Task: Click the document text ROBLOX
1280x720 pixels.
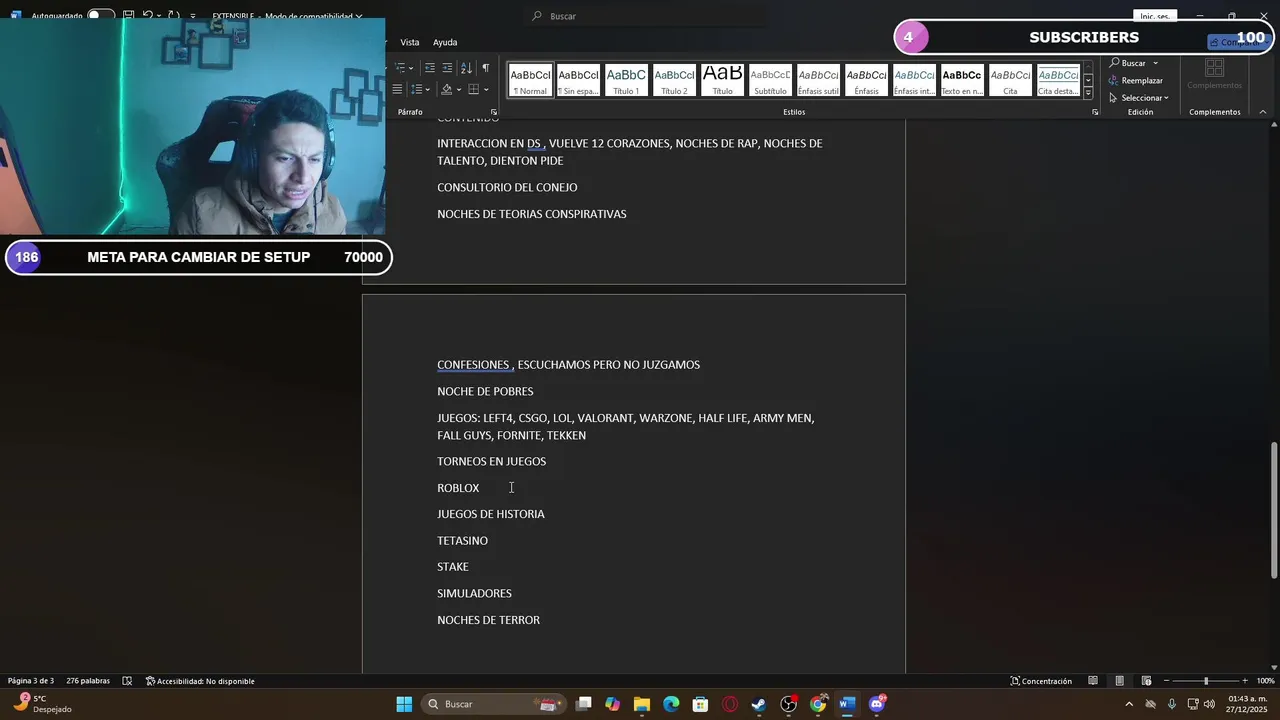Action: tap(458, 488)
